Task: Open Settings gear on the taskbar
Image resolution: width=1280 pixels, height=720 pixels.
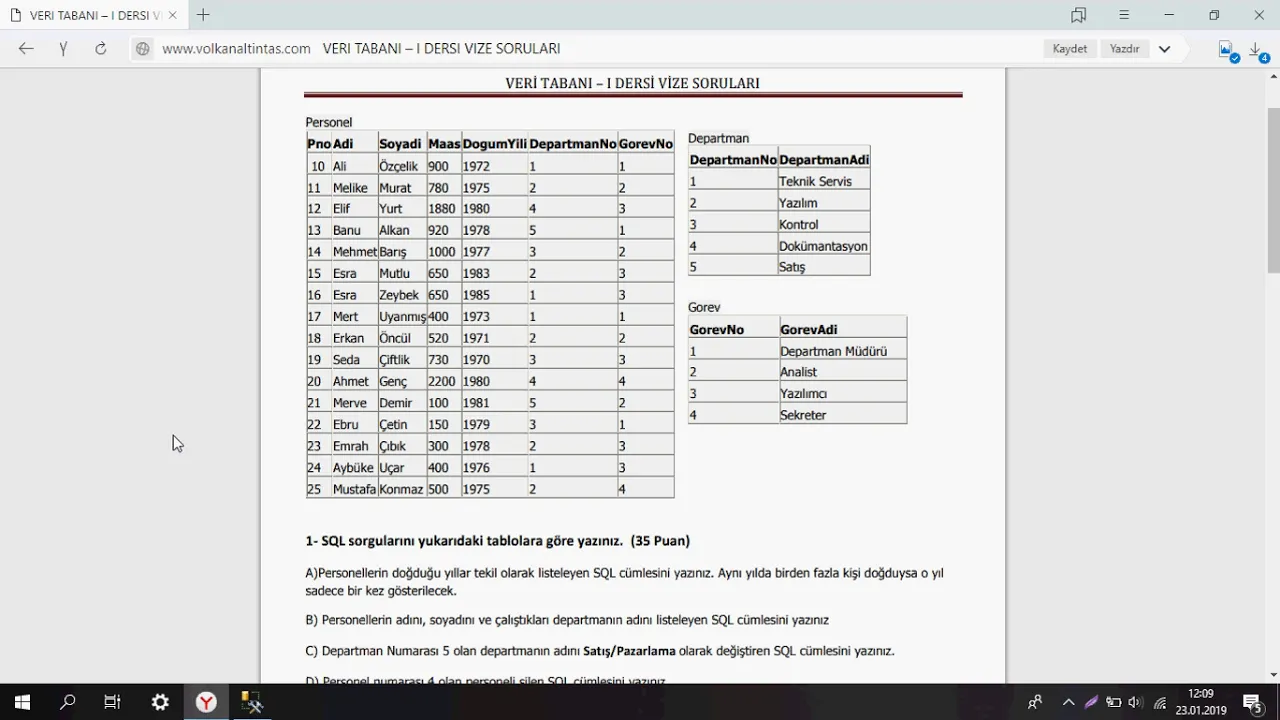Action: pos(160,702)
